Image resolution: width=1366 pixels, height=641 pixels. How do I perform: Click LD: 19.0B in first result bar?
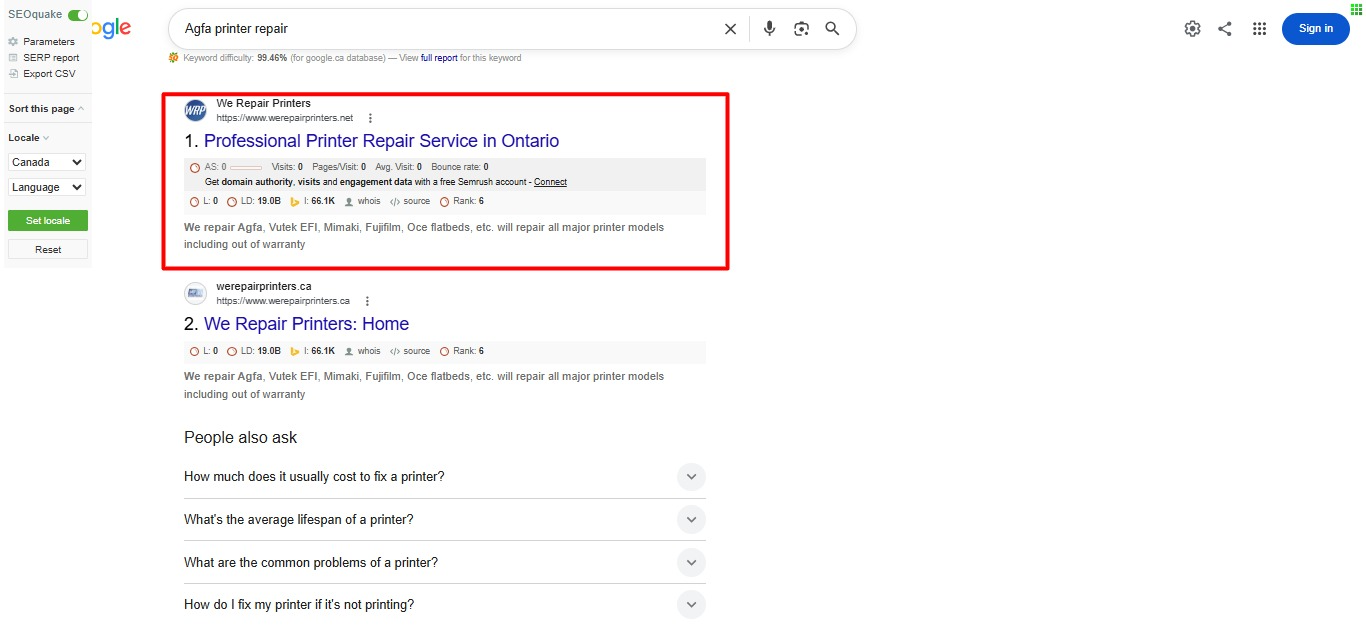(x=254, y=201)
